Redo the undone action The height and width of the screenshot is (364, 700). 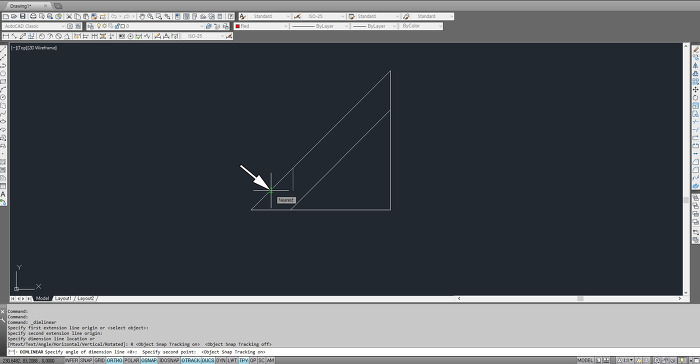point(126,17)
